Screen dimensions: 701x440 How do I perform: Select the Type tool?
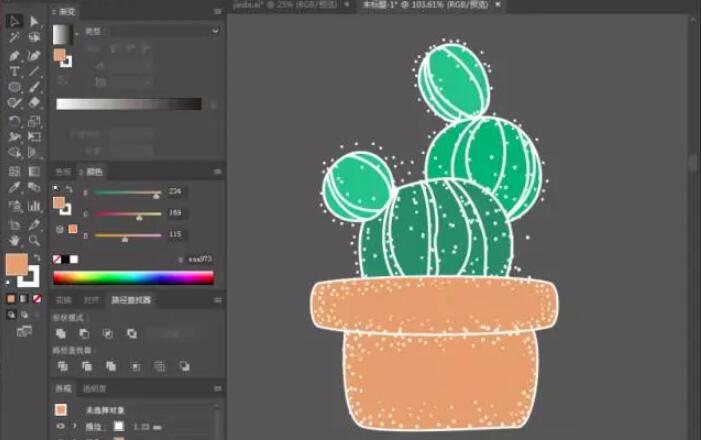(14, 71)
